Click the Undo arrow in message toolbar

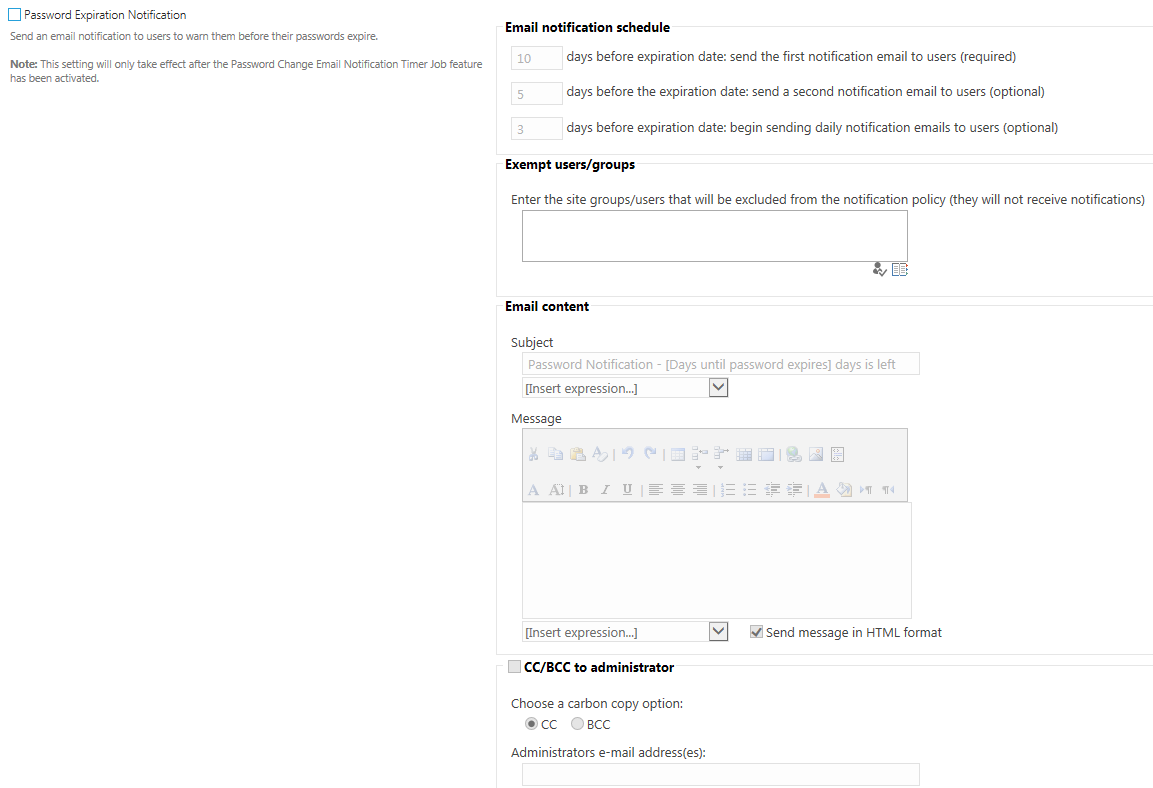(x=627, y=454)
